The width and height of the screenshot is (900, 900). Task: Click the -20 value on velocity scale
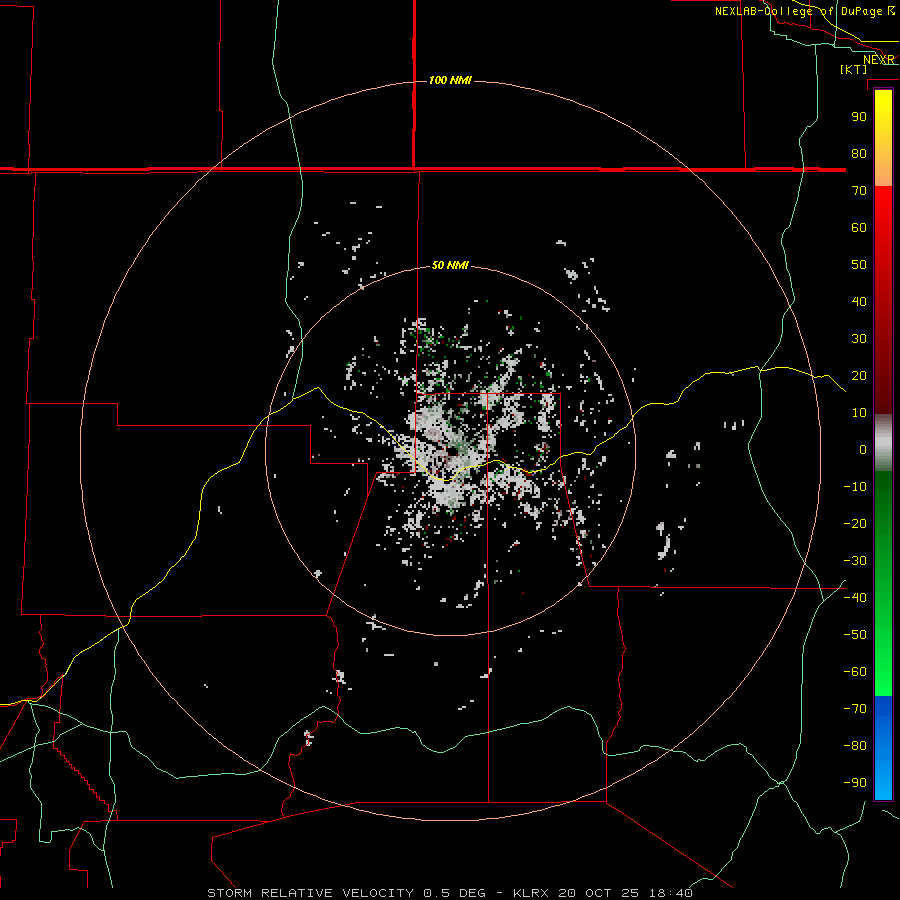tap(855, 523)
